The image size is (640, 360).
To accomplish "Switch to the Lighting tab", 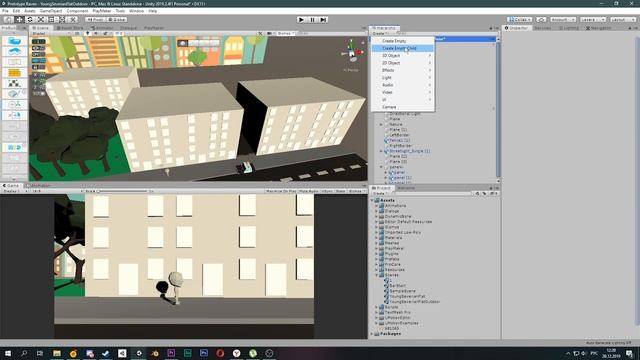I will [569, 28].
